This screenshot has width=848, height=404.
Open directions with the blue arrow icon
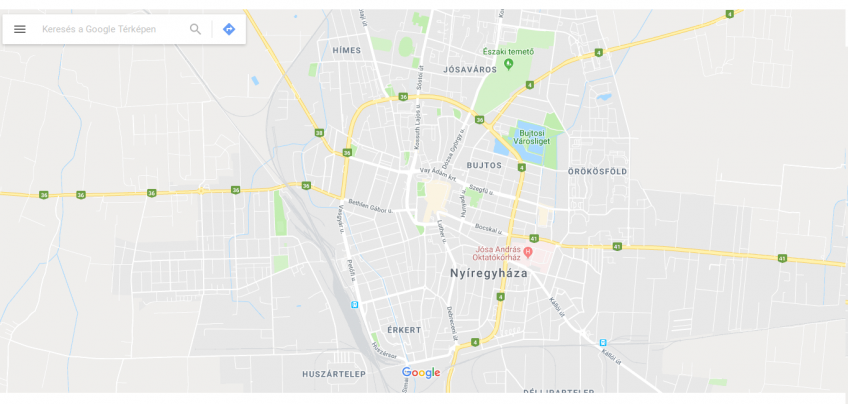pos(229,29)
